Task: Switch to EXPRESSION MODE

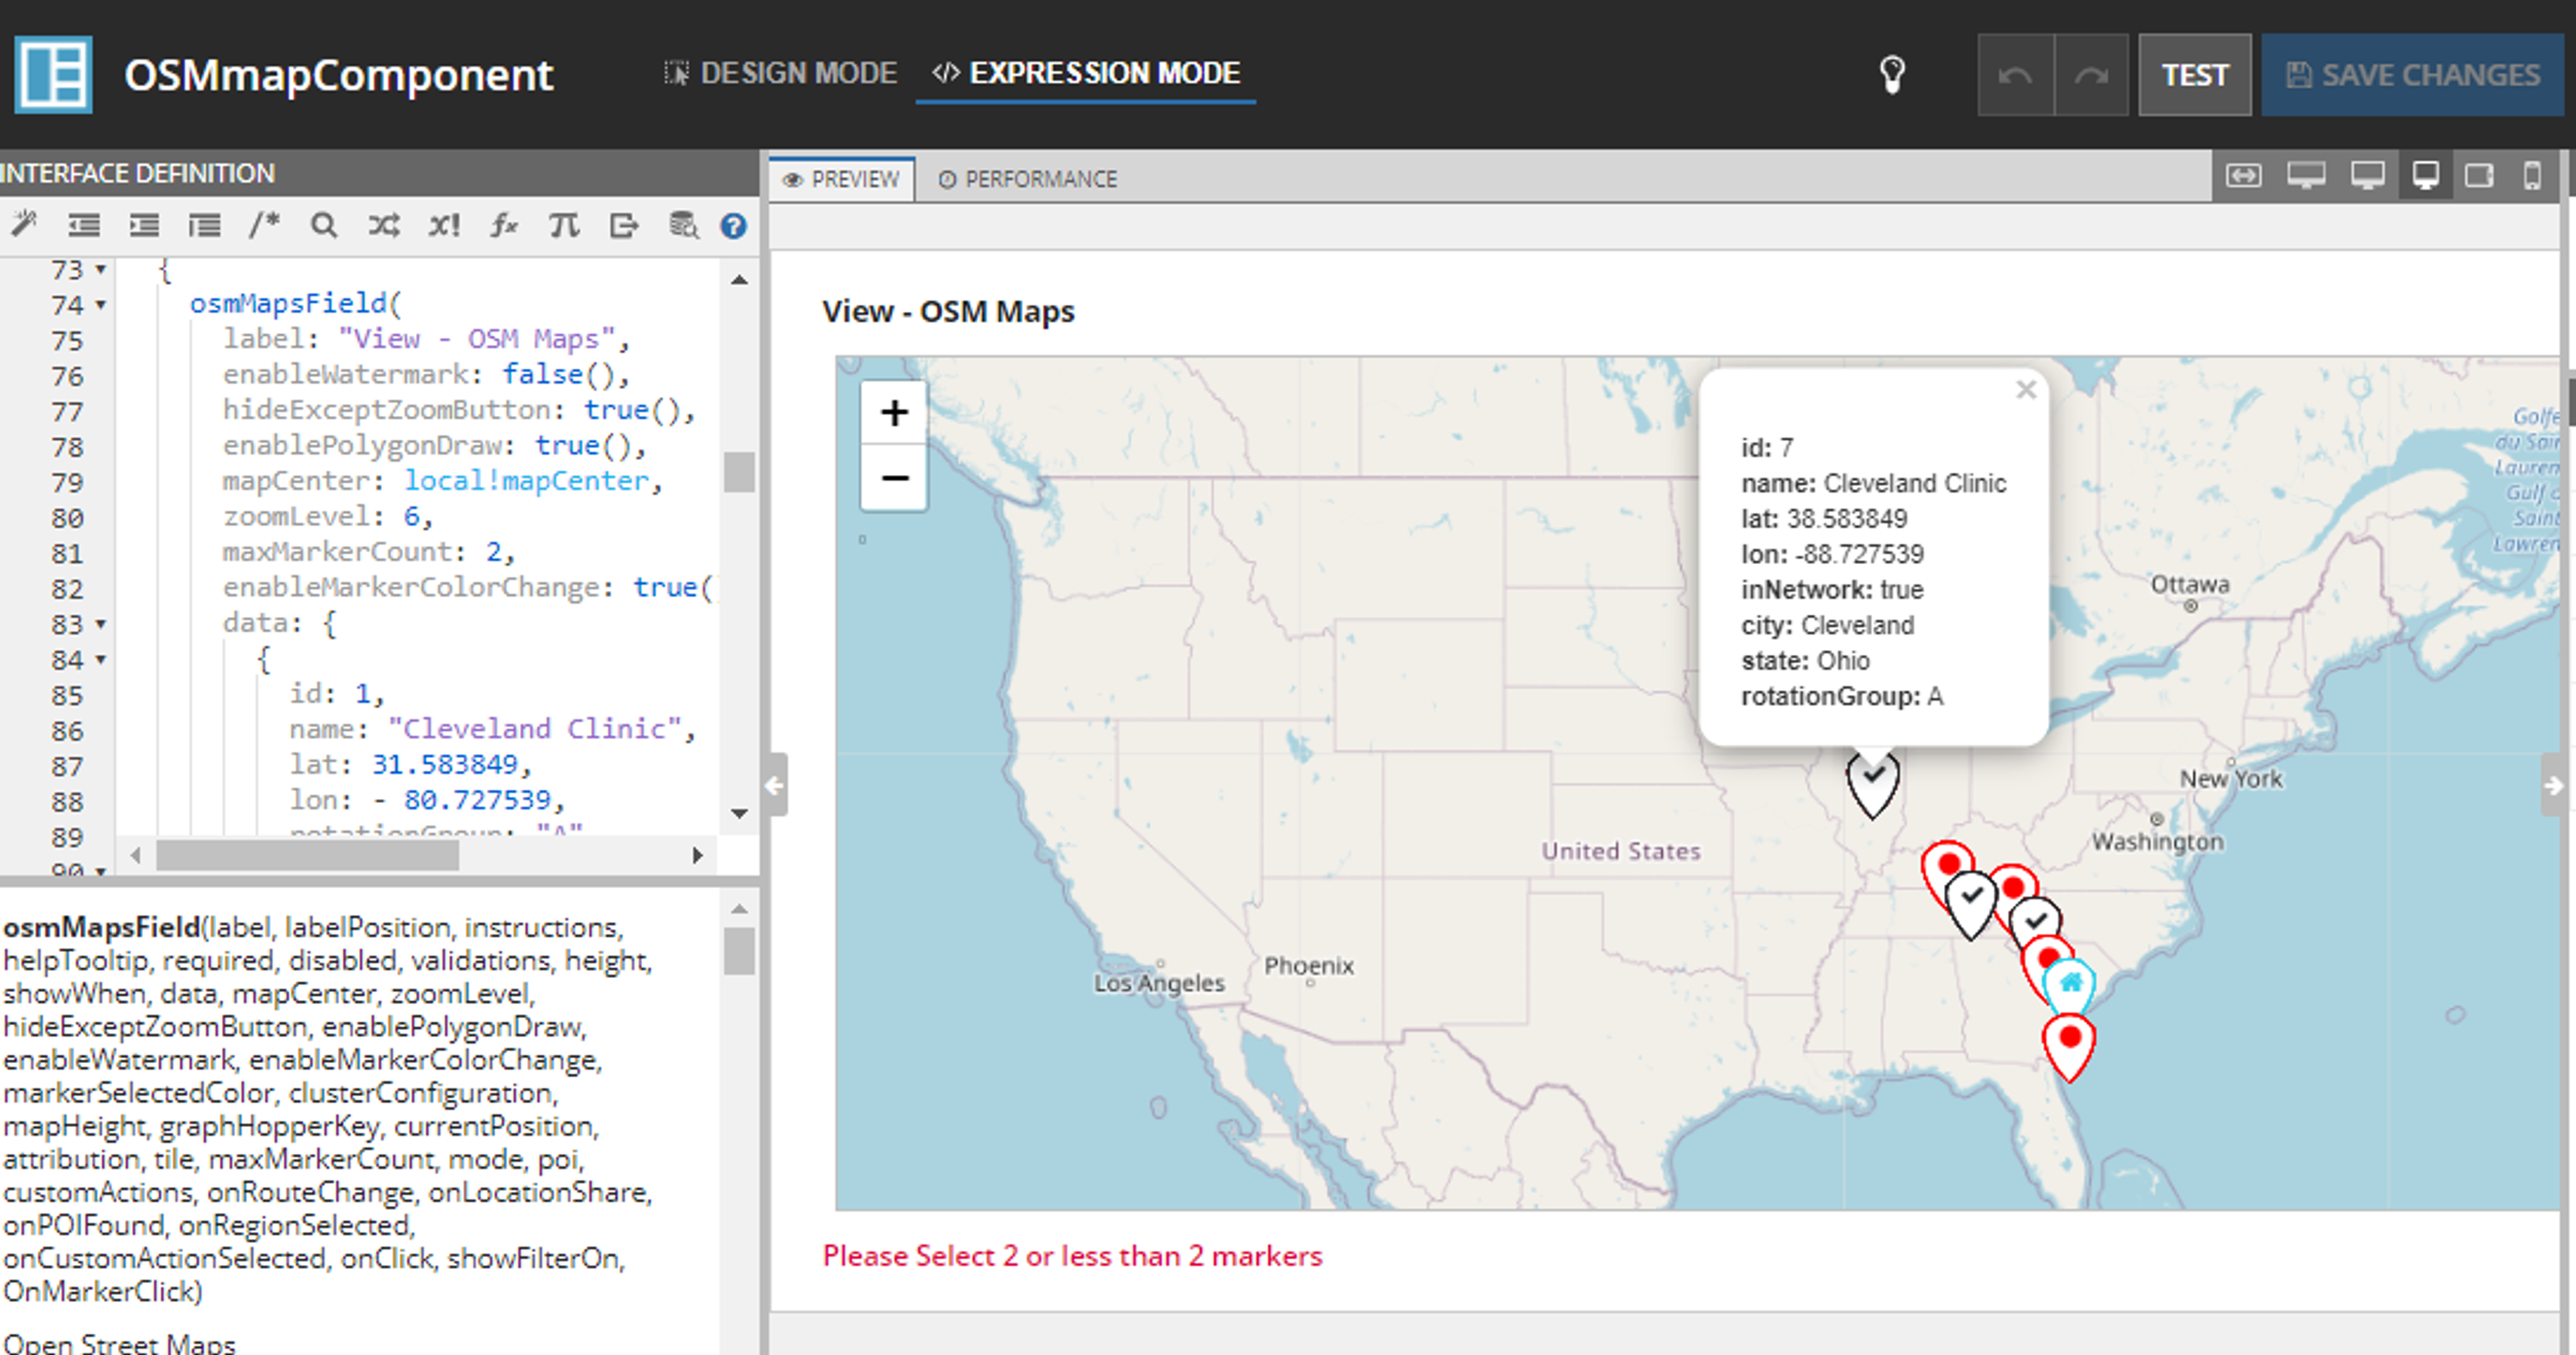Action: [1086, 73]
